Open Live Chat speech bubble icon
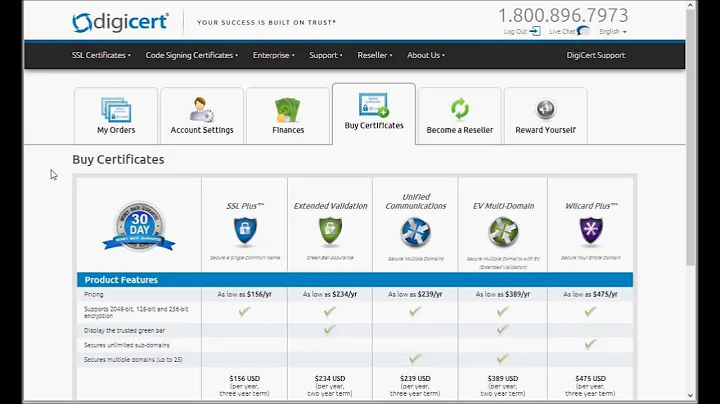Screen dimensions: 720x404 coord(584,31)
